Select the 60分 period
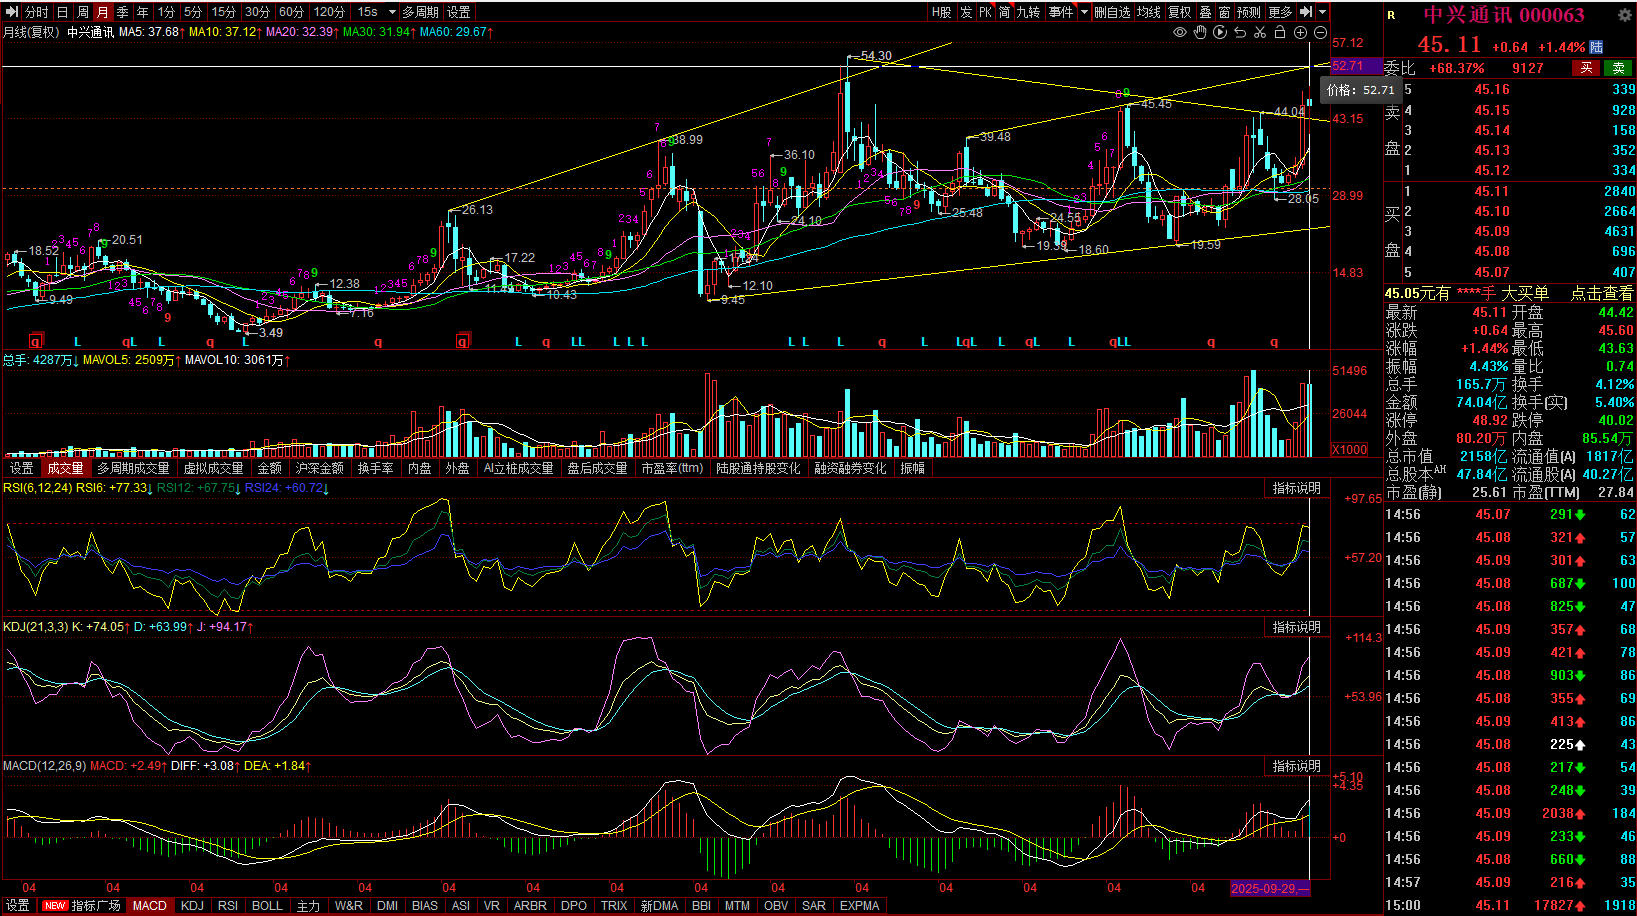Screen dimensions: 1637x916 292,12
